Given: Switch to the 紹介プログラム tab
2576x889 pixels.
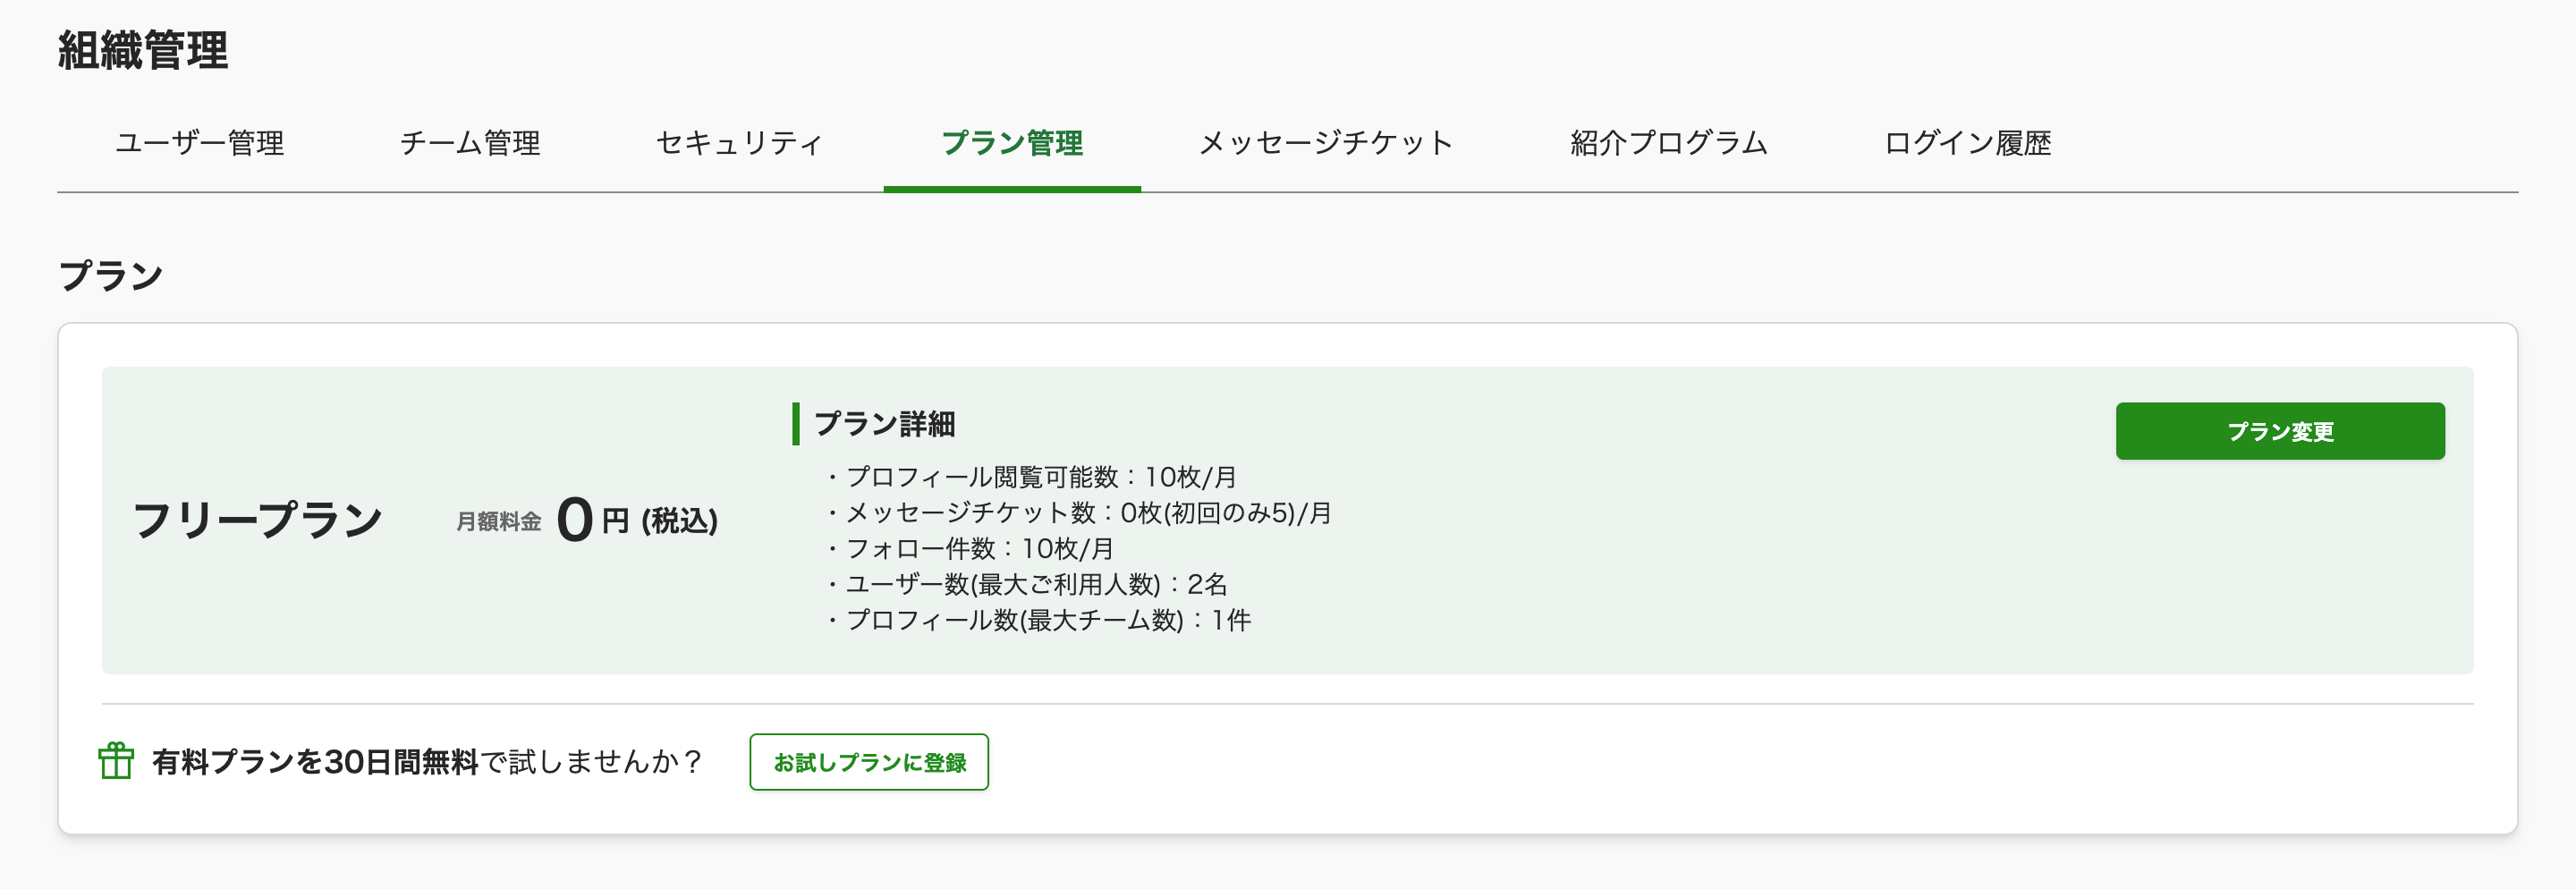Looking at the screenshot, I should pos(1668,143).
